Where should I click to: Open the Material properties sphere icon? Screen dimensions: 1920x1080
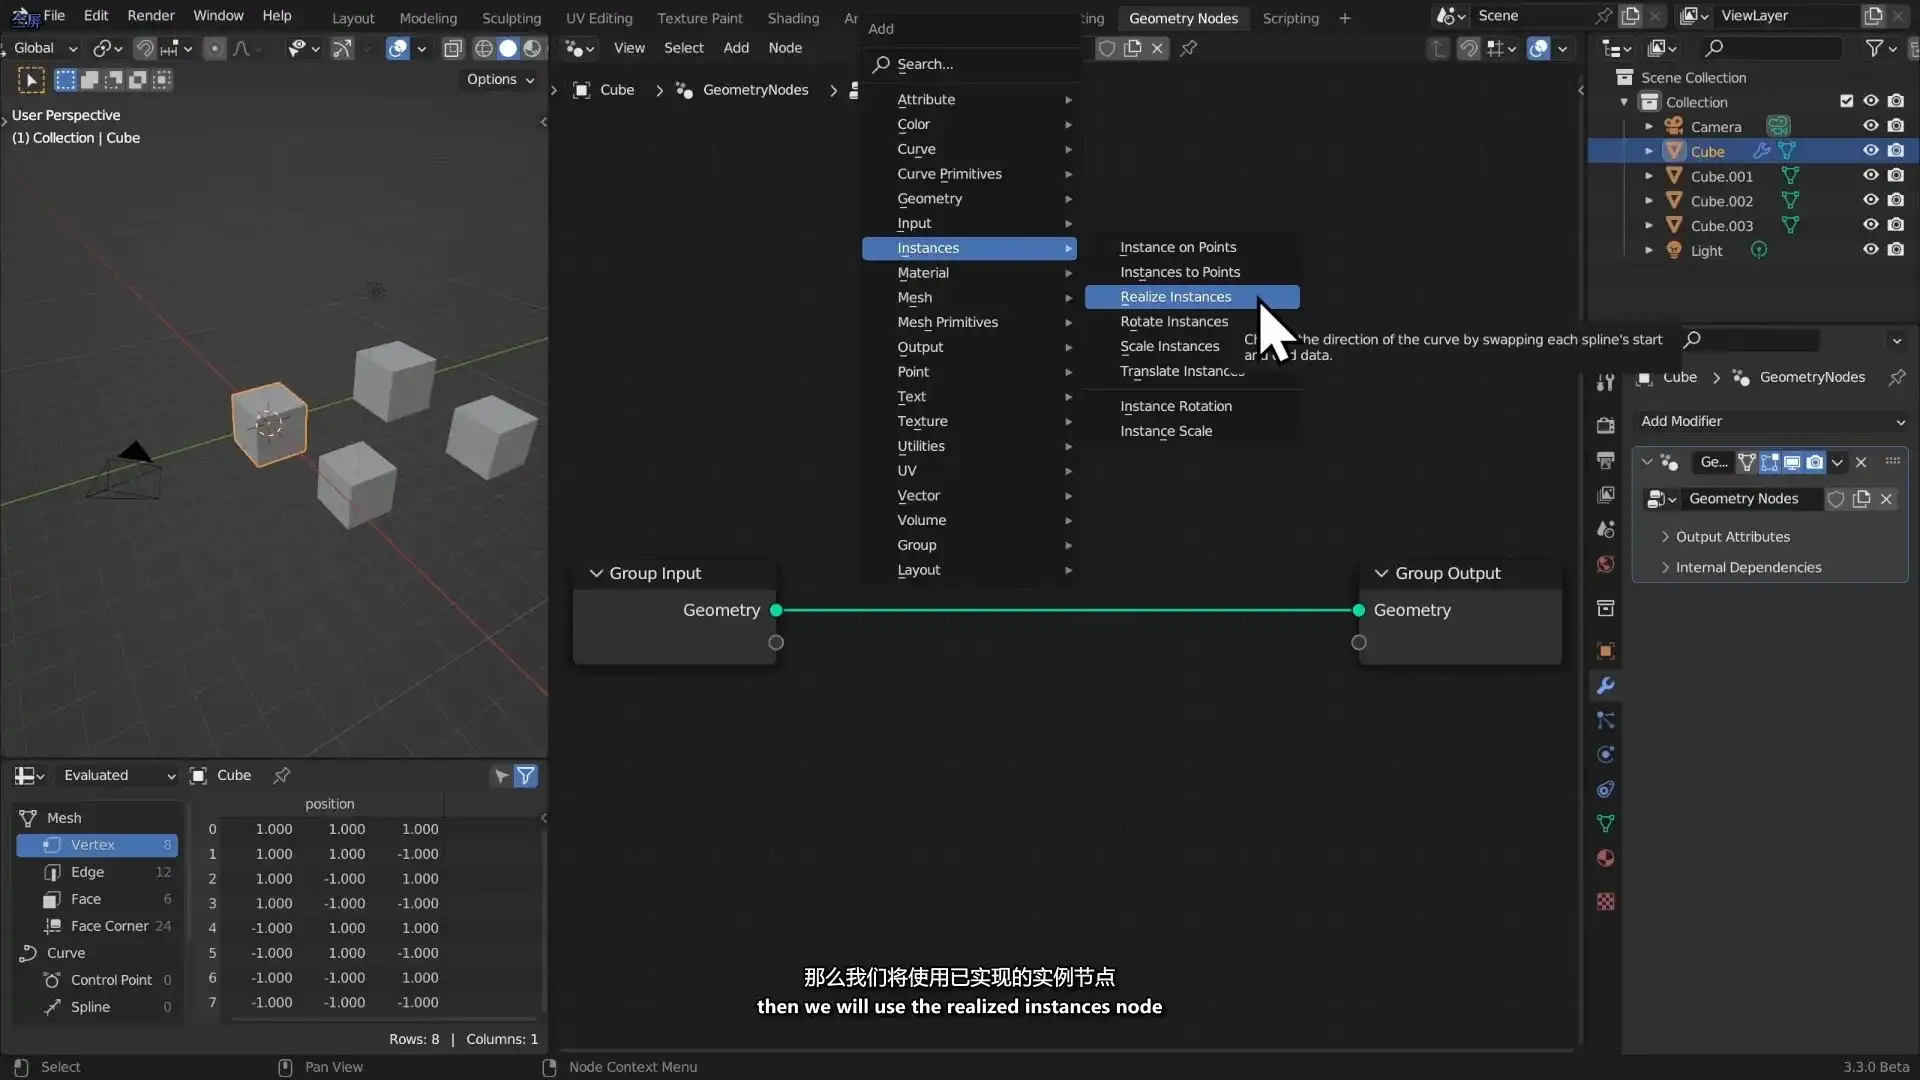[1605, 858]
